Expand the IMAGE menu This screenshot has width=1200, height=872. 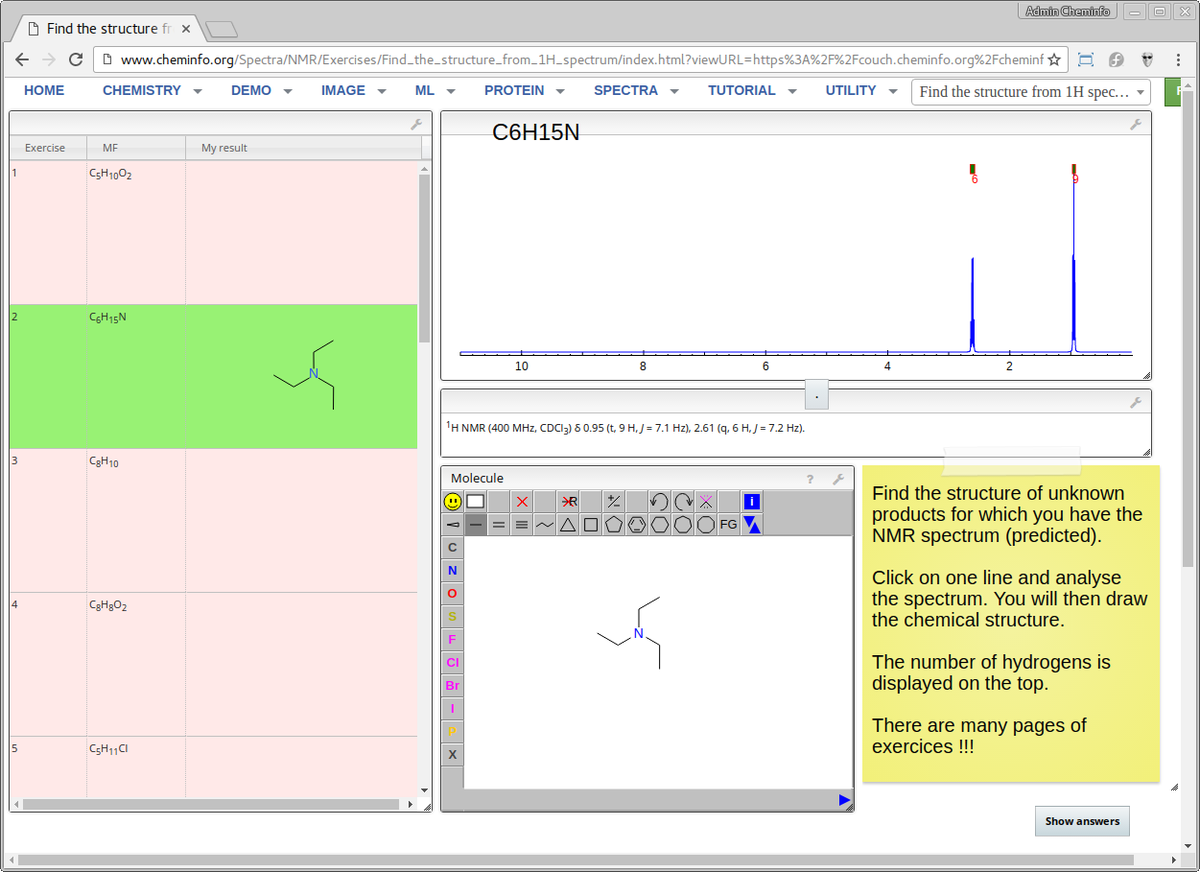(353, 90)
